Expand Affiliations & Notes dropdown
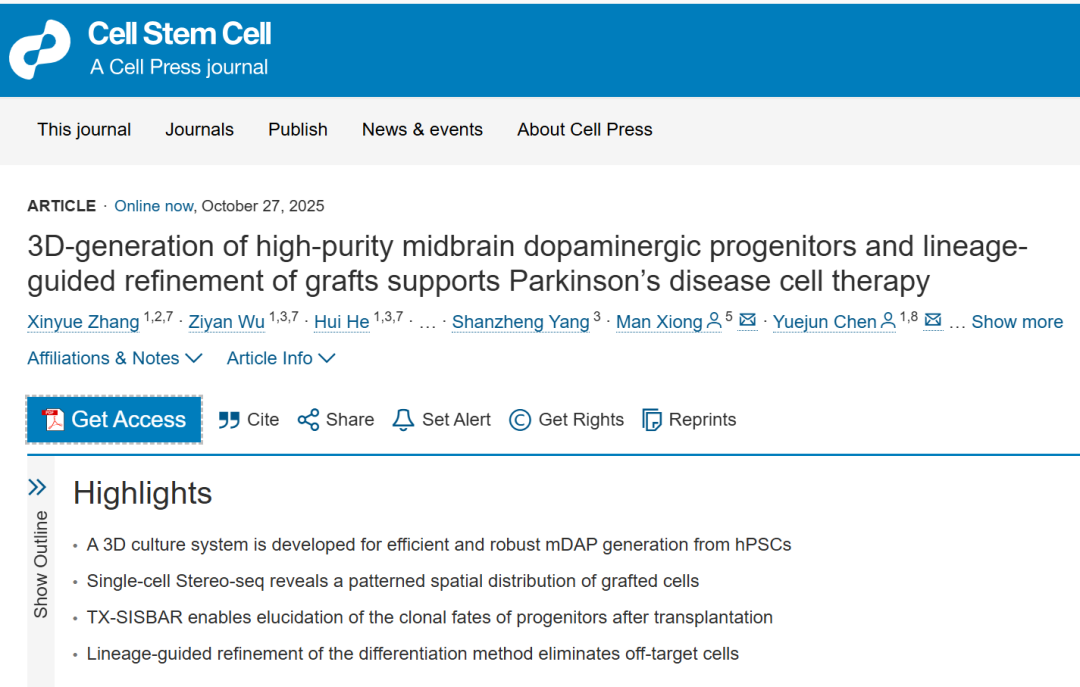 pyautogui.click(x=115, y=358)
